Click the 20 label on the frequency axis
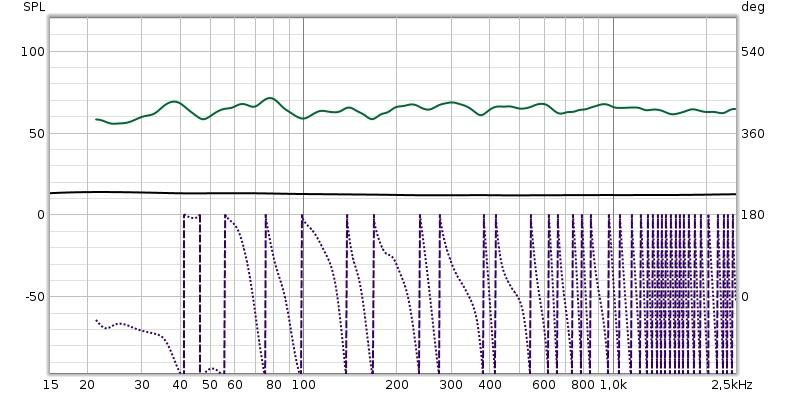Viewport: 800px width, 397px height. [87, 385]
